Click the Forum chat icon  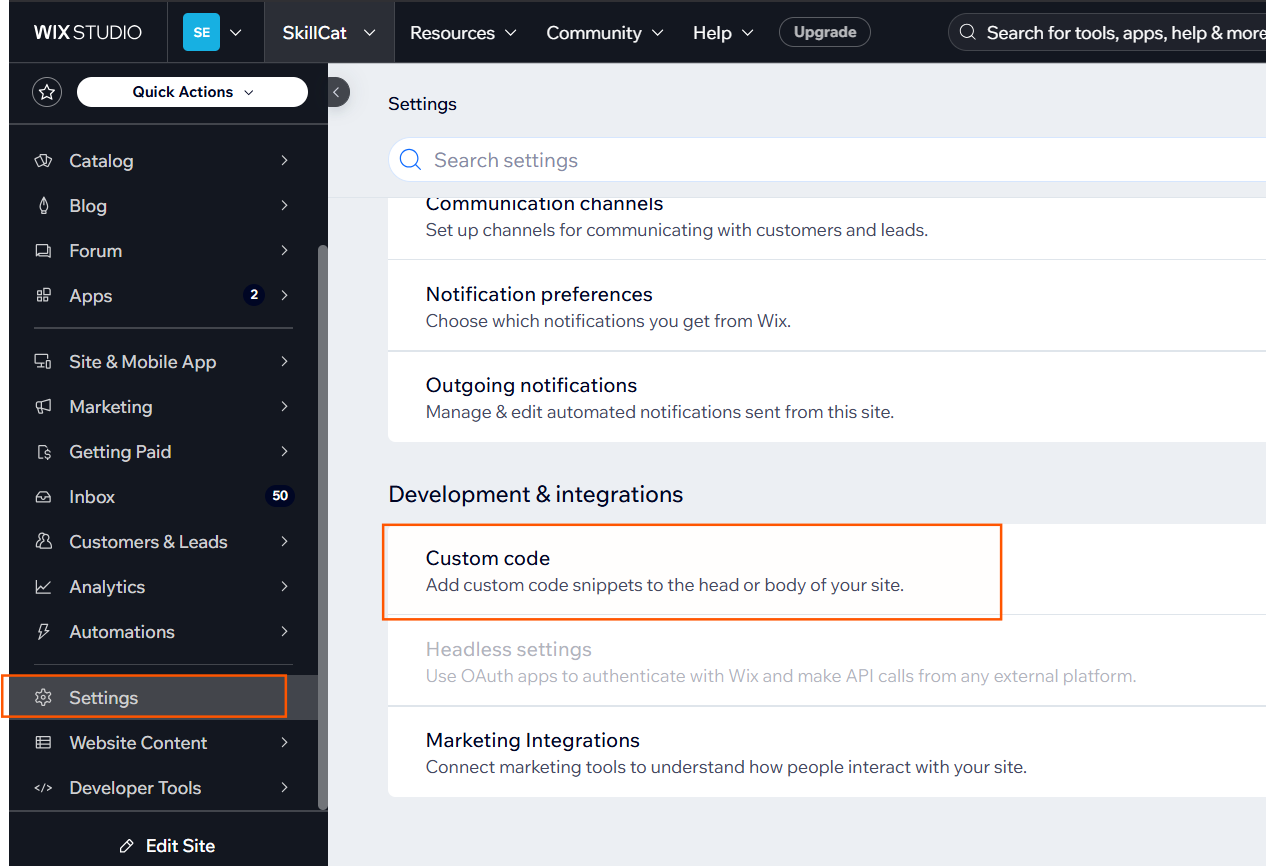43,250
